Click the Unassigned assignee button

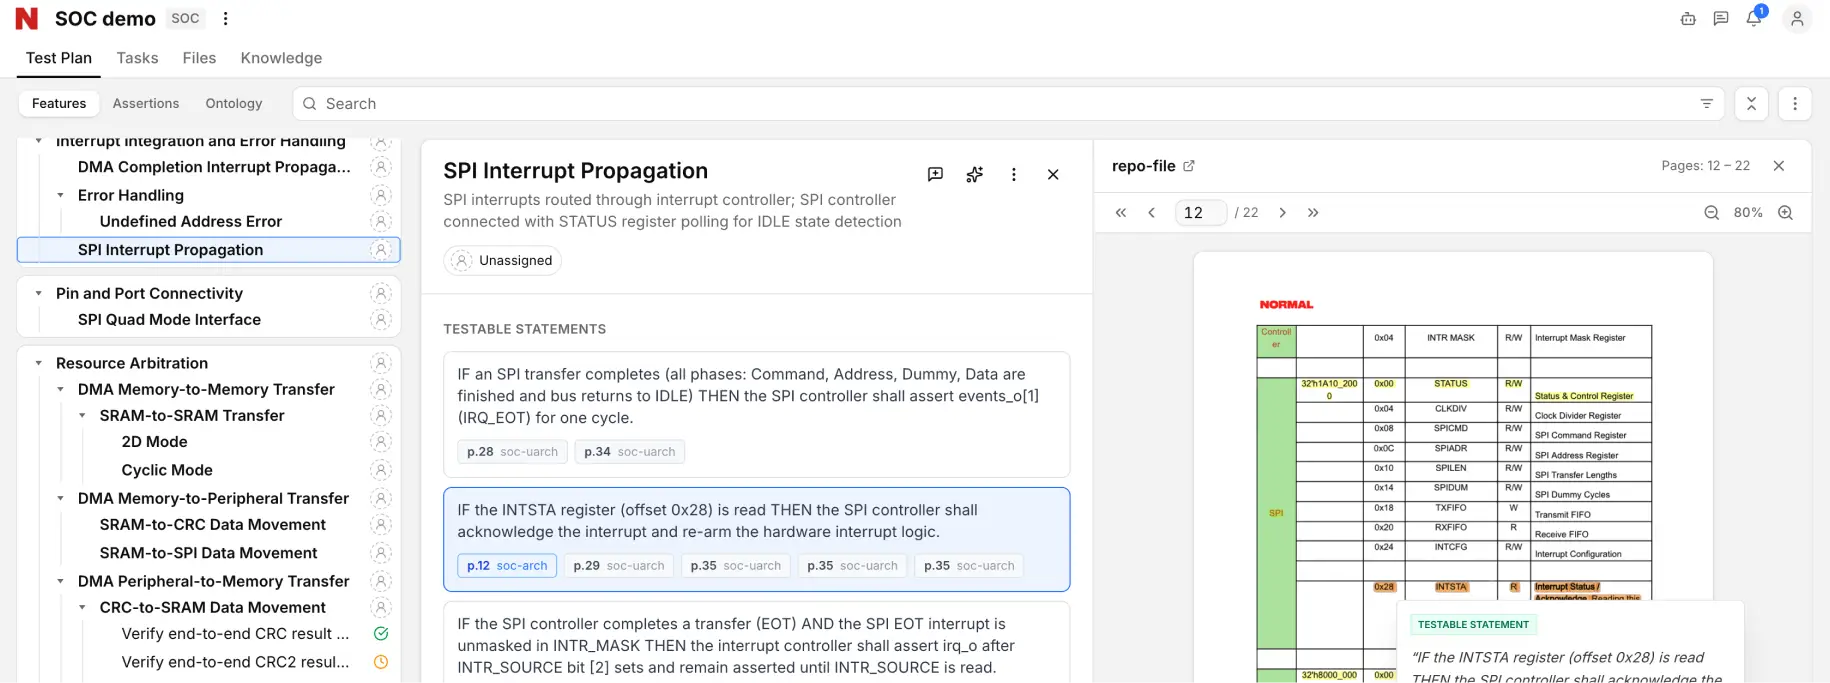pyautogui.click(x=502, y=260)
